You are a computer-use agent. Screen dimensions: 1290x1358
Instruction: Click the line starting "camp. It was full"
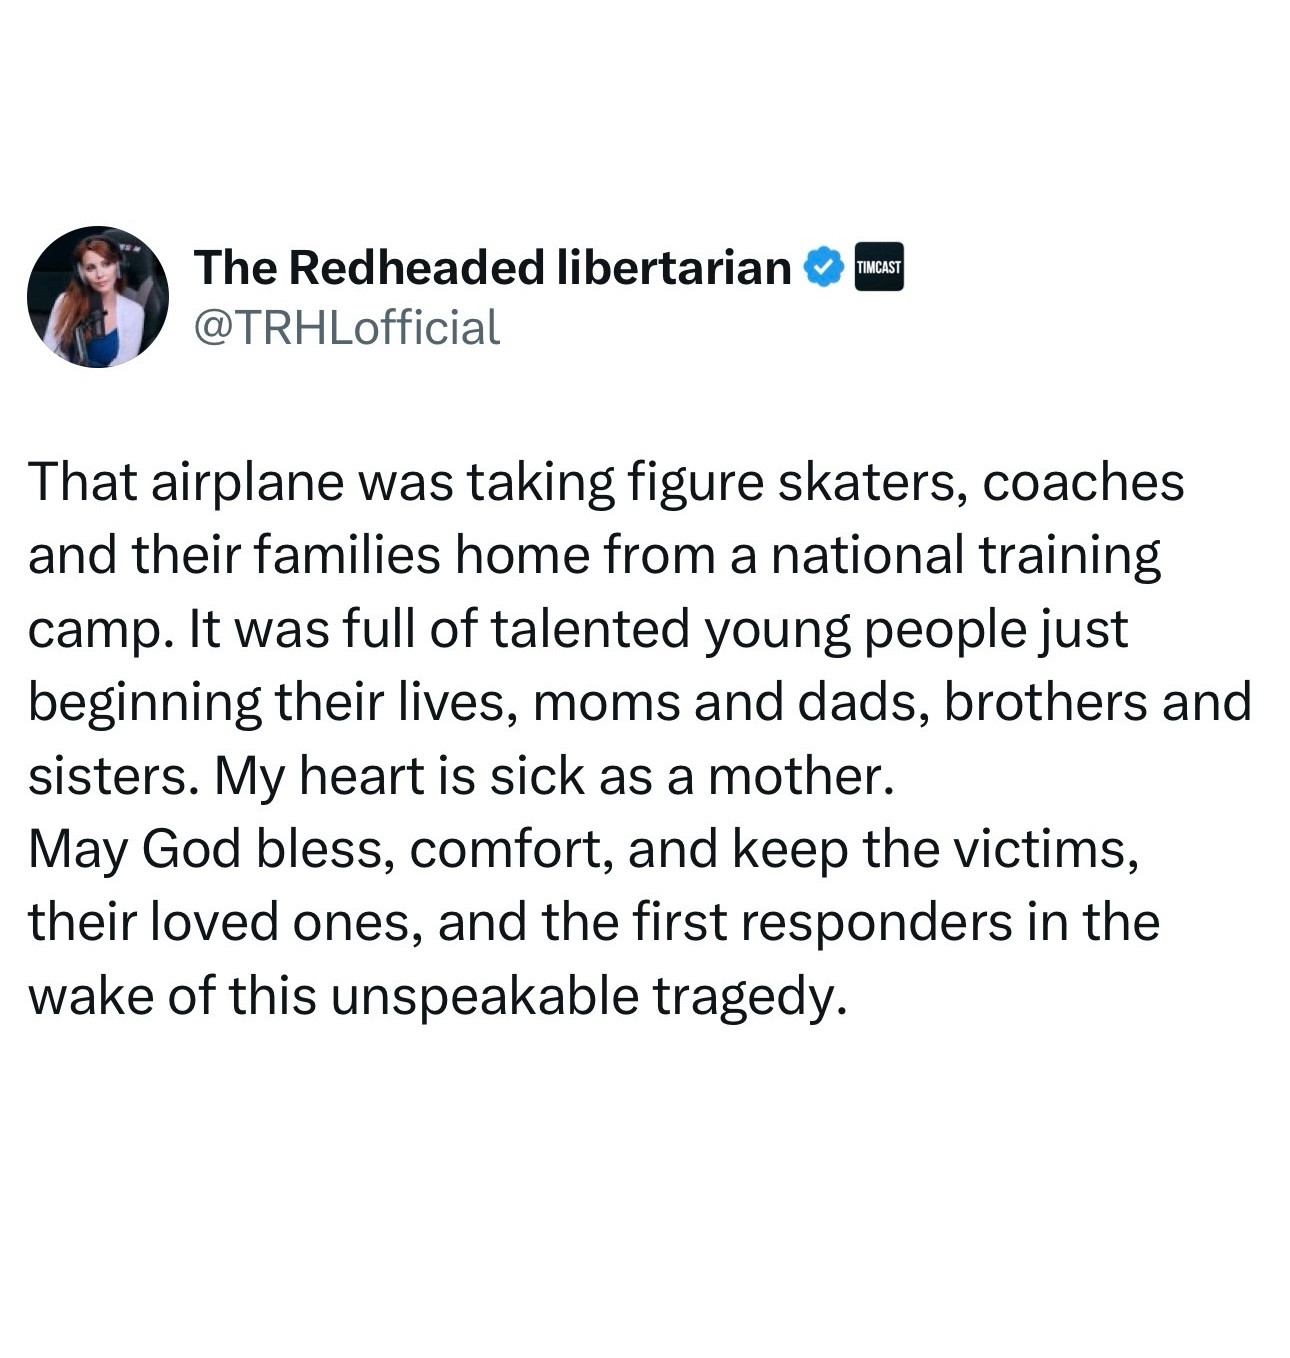click(x=578, y=629)
